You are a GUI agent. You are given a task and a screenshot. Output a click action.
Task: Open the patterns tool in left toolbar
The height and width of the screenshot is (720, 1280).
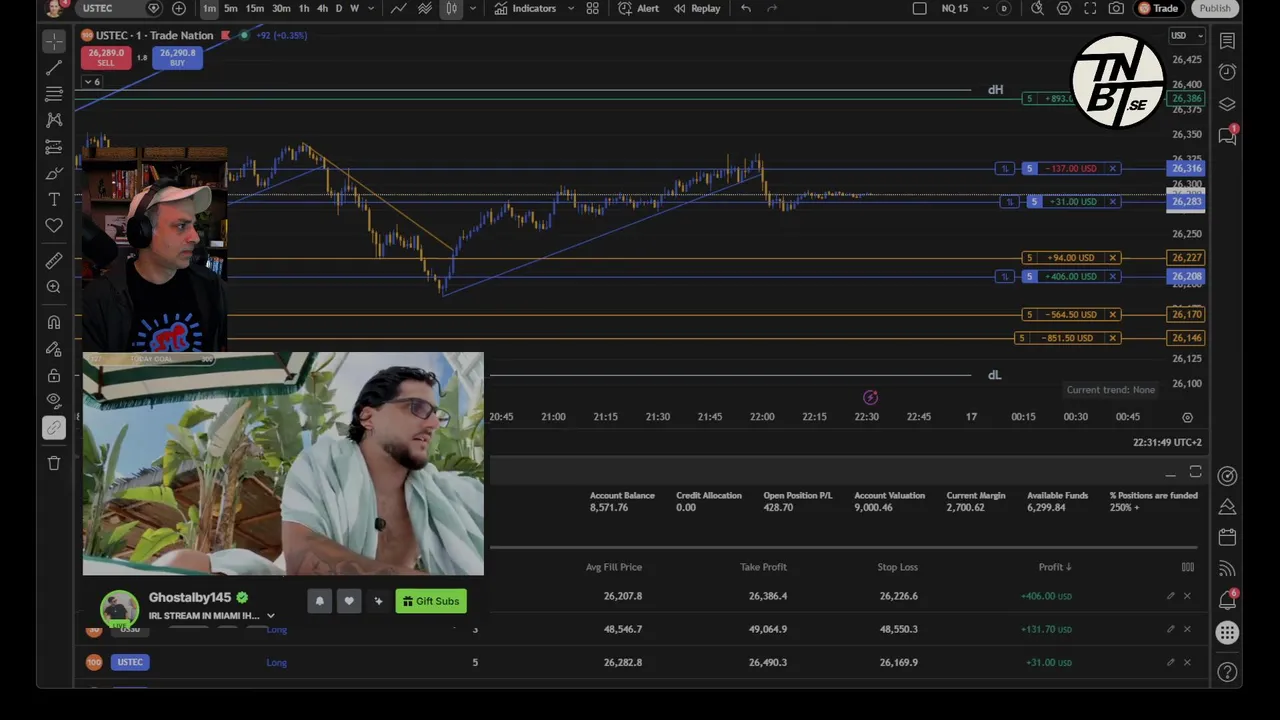coord(54,120)
